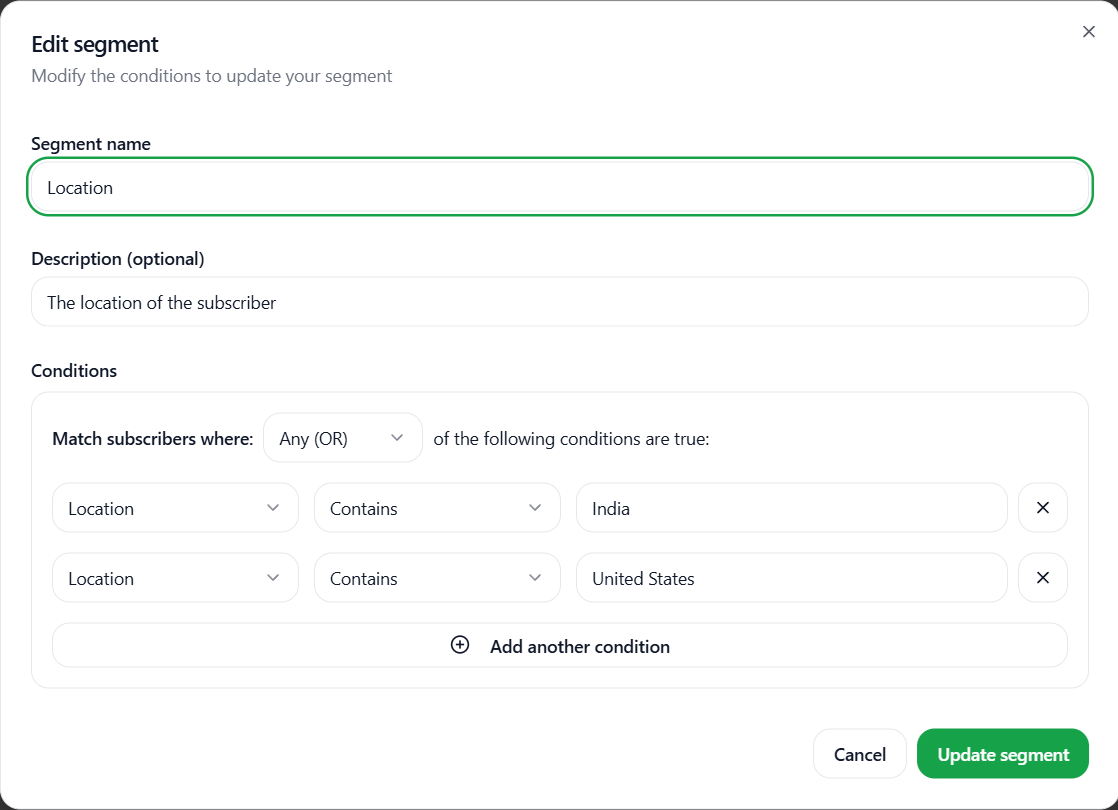The image size is (1118, 810).
Task: Click the dialog close X icon
Action: [1088, 31]
